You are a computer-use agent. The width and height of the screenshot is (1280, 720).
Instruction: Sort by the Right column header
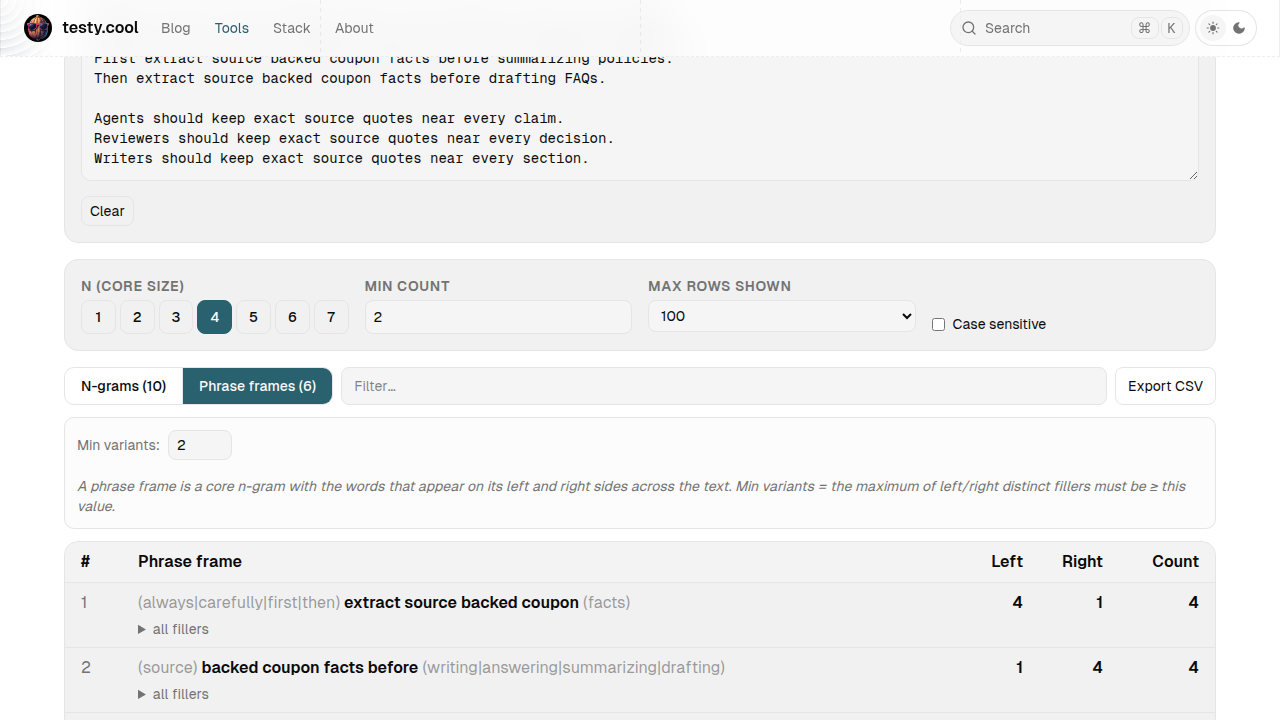pyautogui.click(x=1082, y=562)
